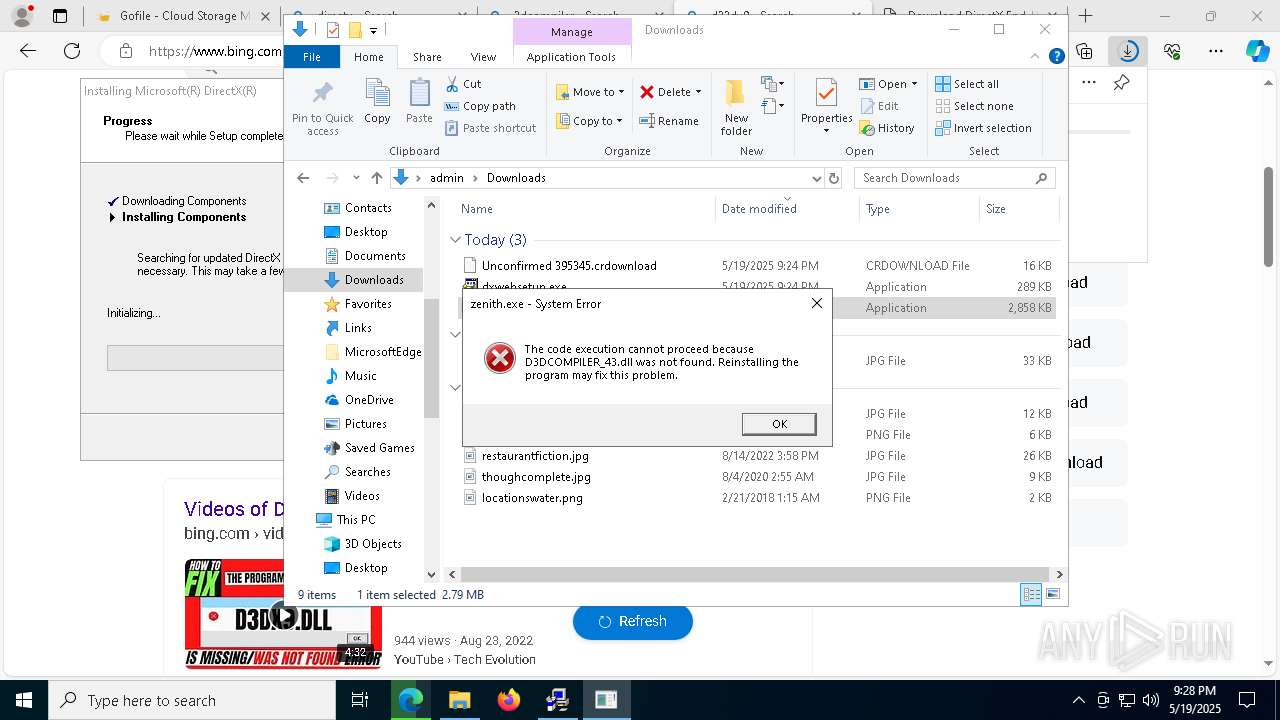Open the Move to dropdown
Image resolution: width=1280 pixels, height=720 pixels.
coord(590,92)
